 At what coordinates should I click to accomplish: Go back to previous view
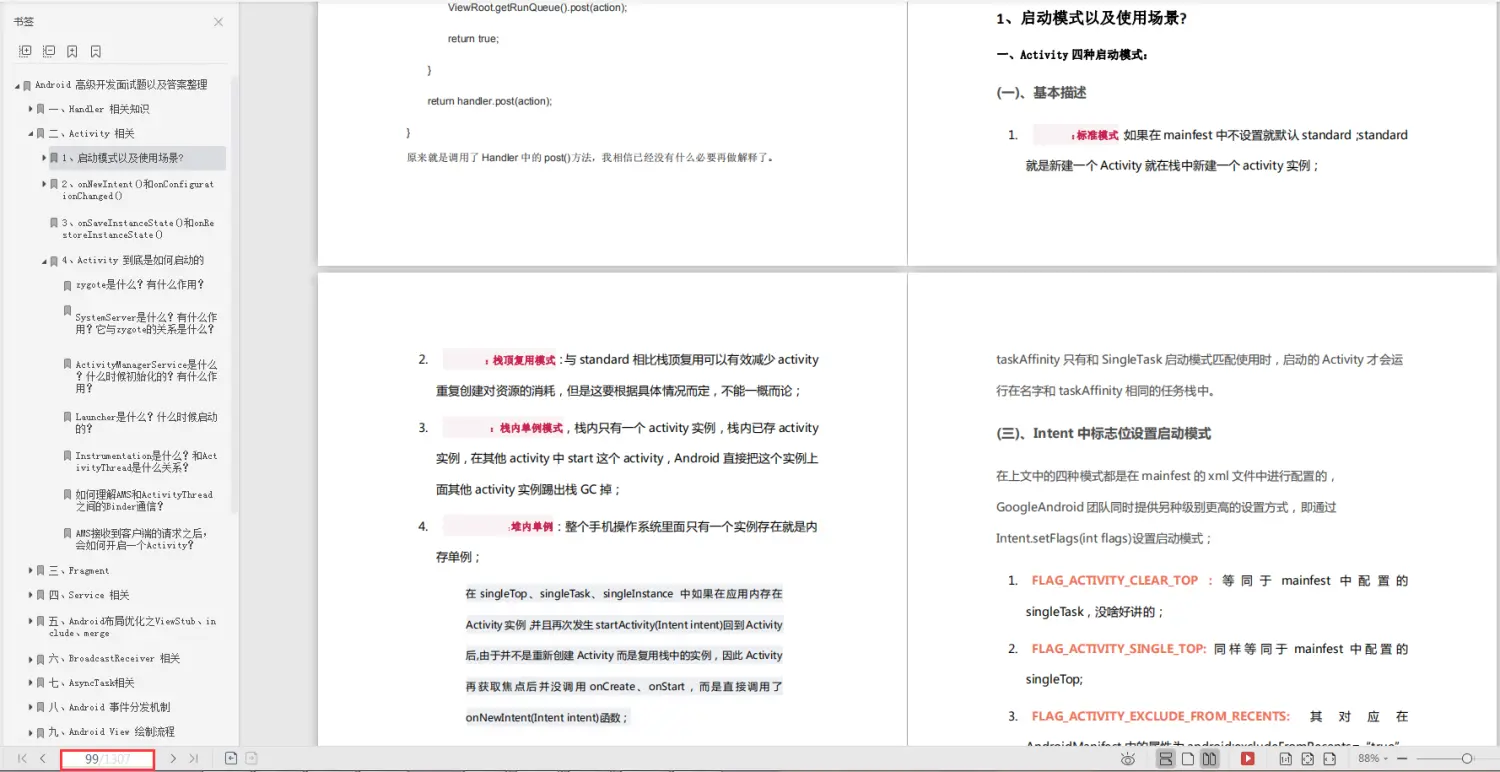point(231,759)
